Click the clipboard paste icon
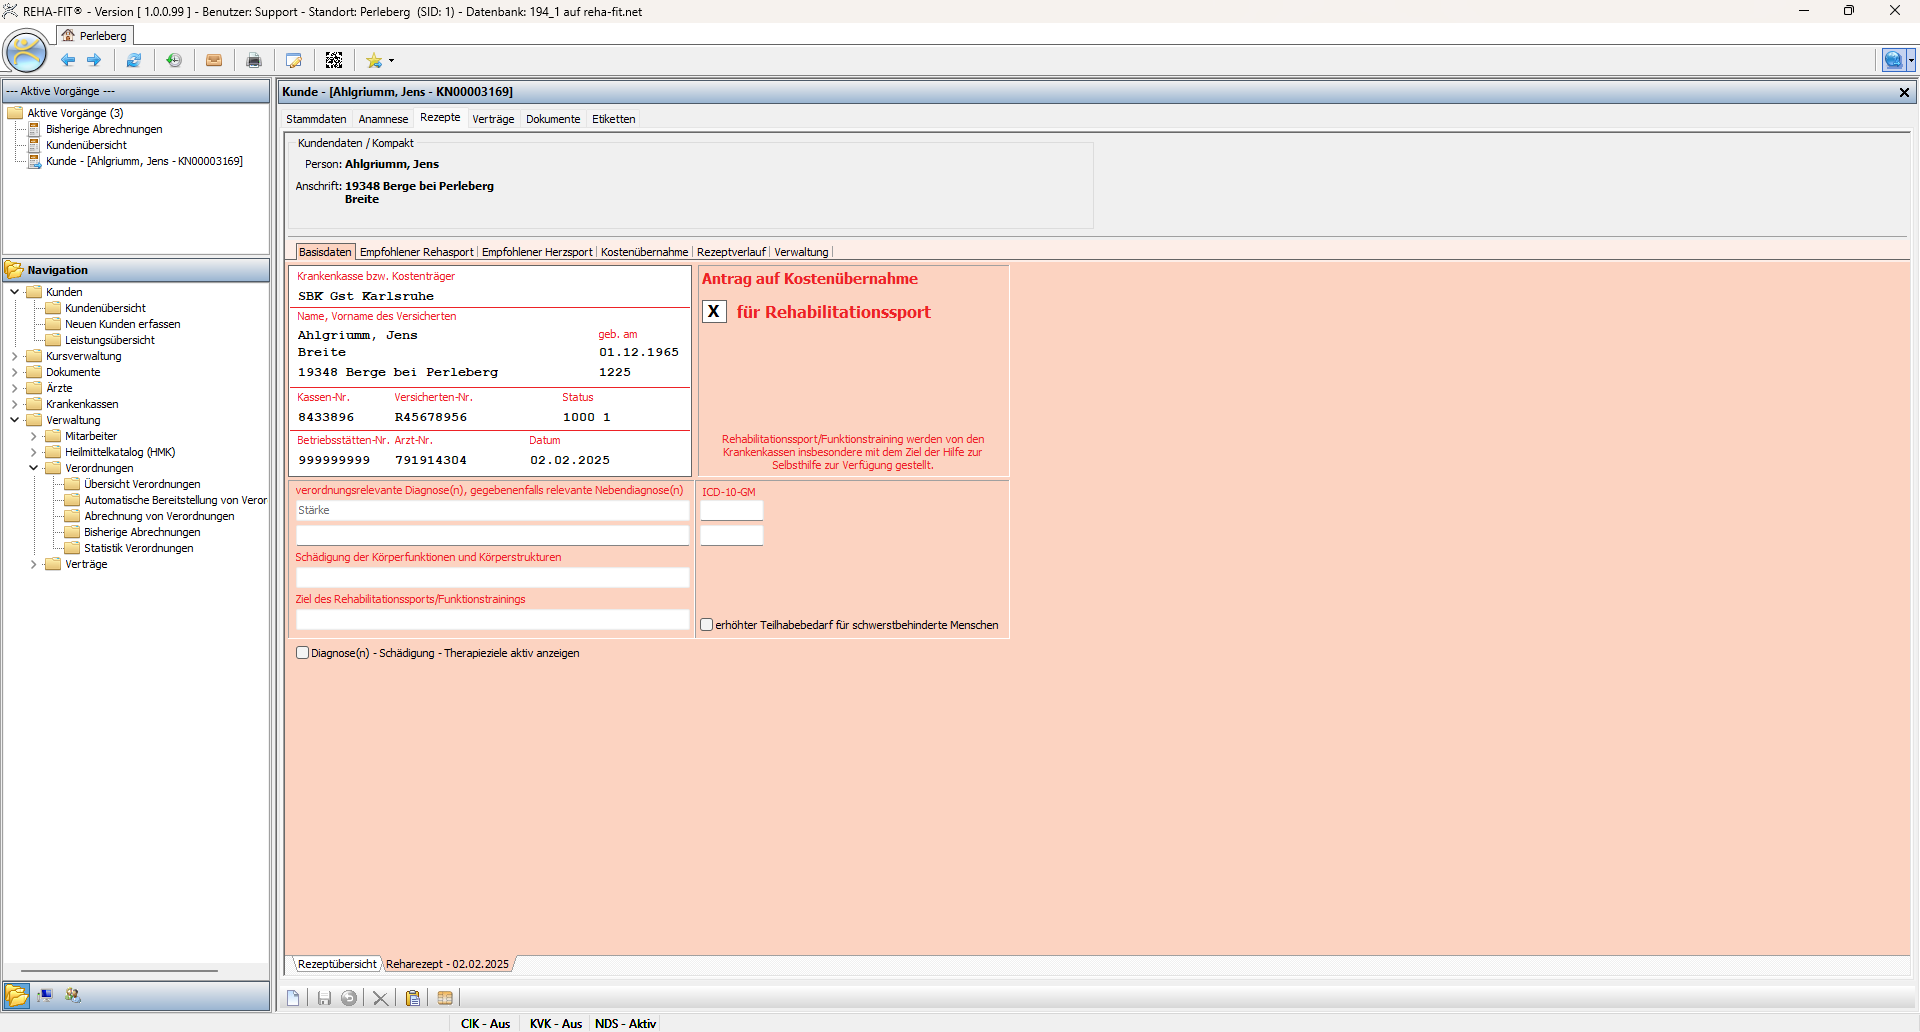The image size is (1920, 1032). pyautogui.click(x=413, y=998)
